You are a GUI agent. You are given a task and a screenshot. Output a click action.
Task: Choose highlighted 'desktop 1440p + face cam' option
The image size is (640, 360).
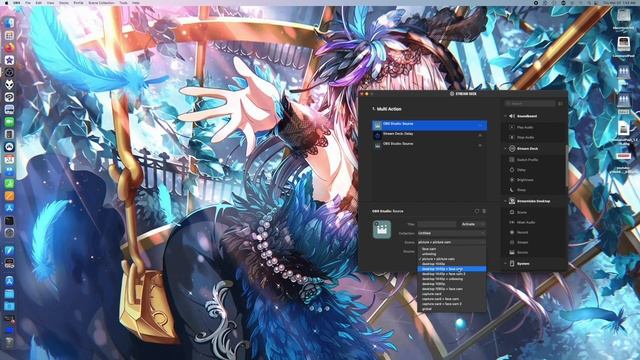451,269
